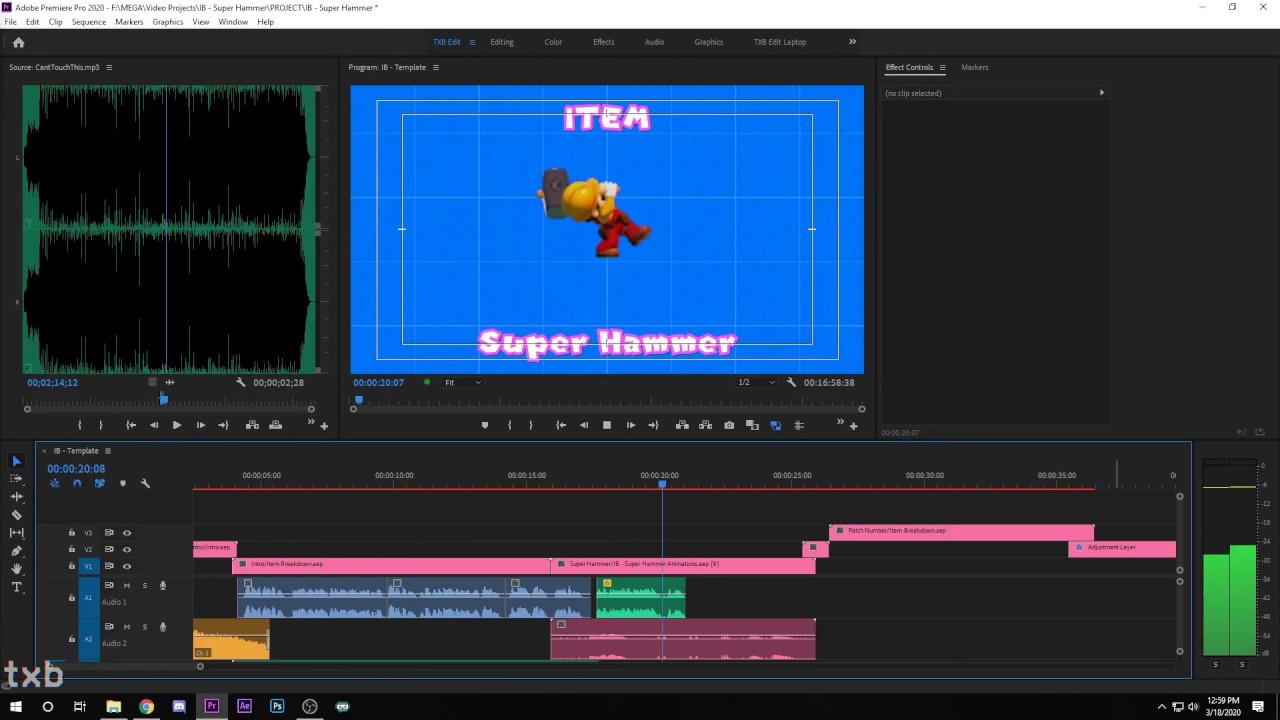Mark Out point in Program monitor

pos(531,425)
